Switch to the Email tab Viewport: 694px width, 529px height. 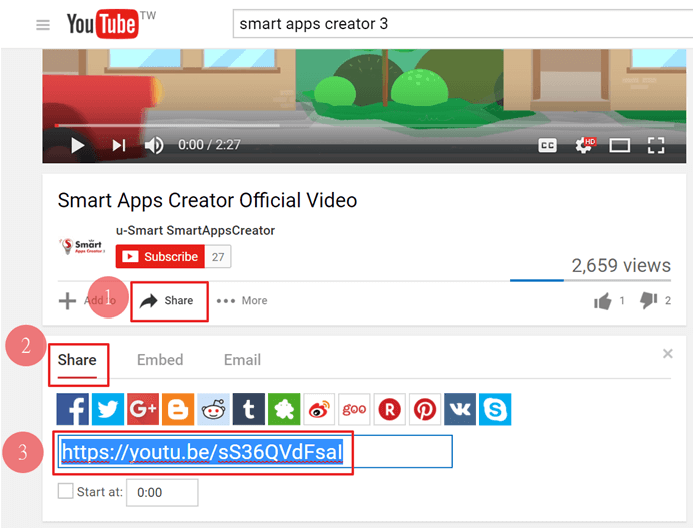click(x=242, y=360)
